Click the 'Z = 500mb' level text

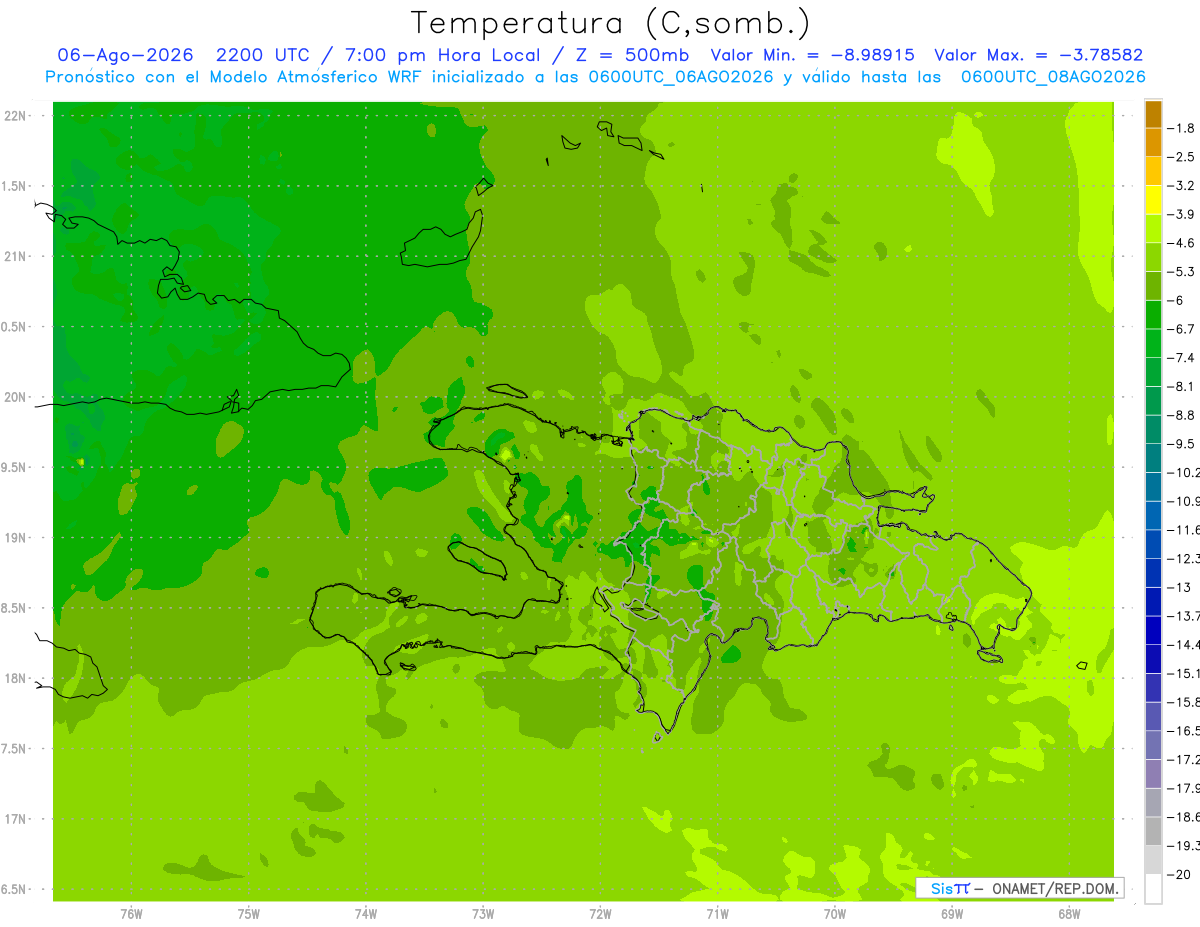(x=631, y=55)
